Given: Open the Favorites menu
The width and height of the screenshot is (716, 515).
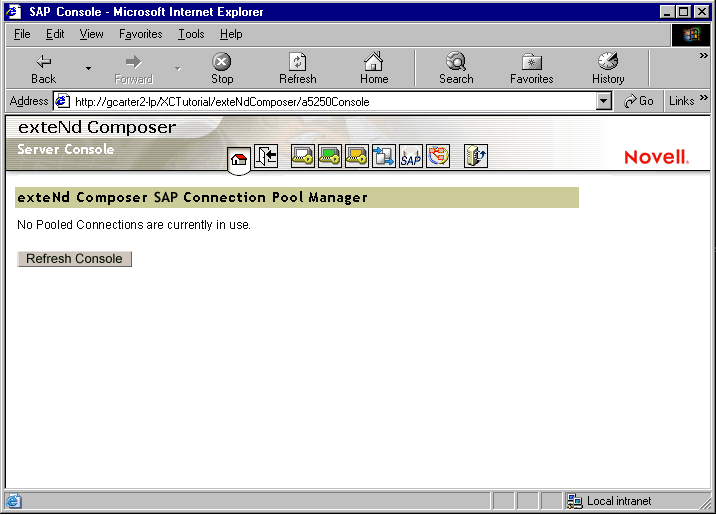Looking at the screenshot, I should click(141, 34).
